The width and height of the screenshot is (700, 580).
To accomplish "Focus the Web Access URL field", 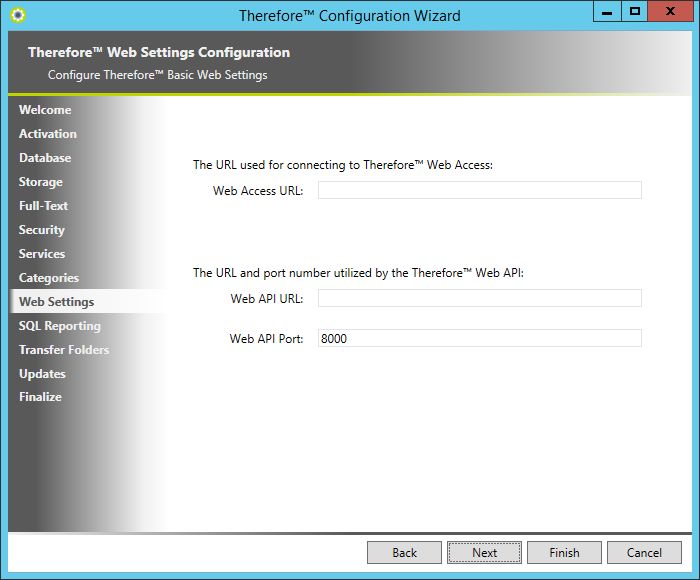I will [x=480, y=190].
